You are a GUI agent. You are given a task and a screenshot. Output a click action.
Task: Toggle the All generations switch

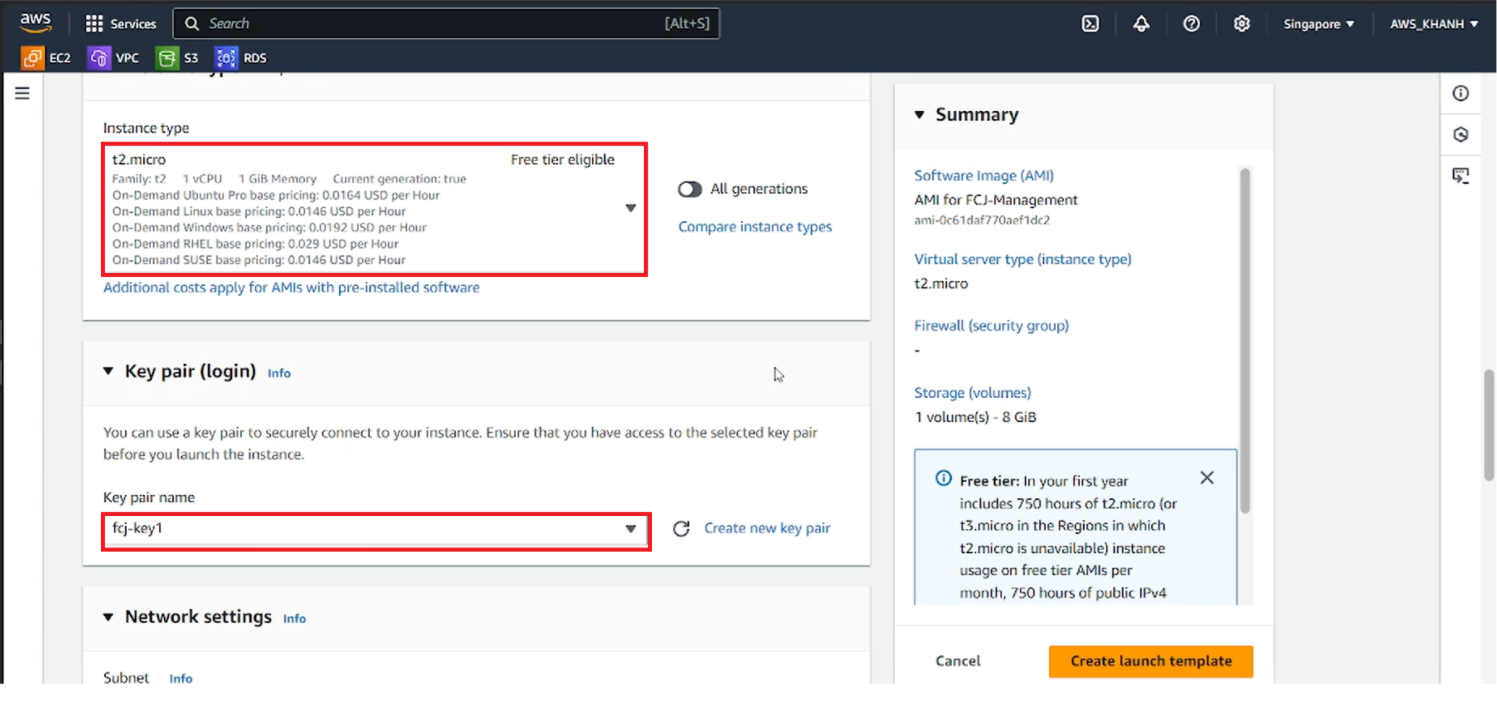click(690, 189)
